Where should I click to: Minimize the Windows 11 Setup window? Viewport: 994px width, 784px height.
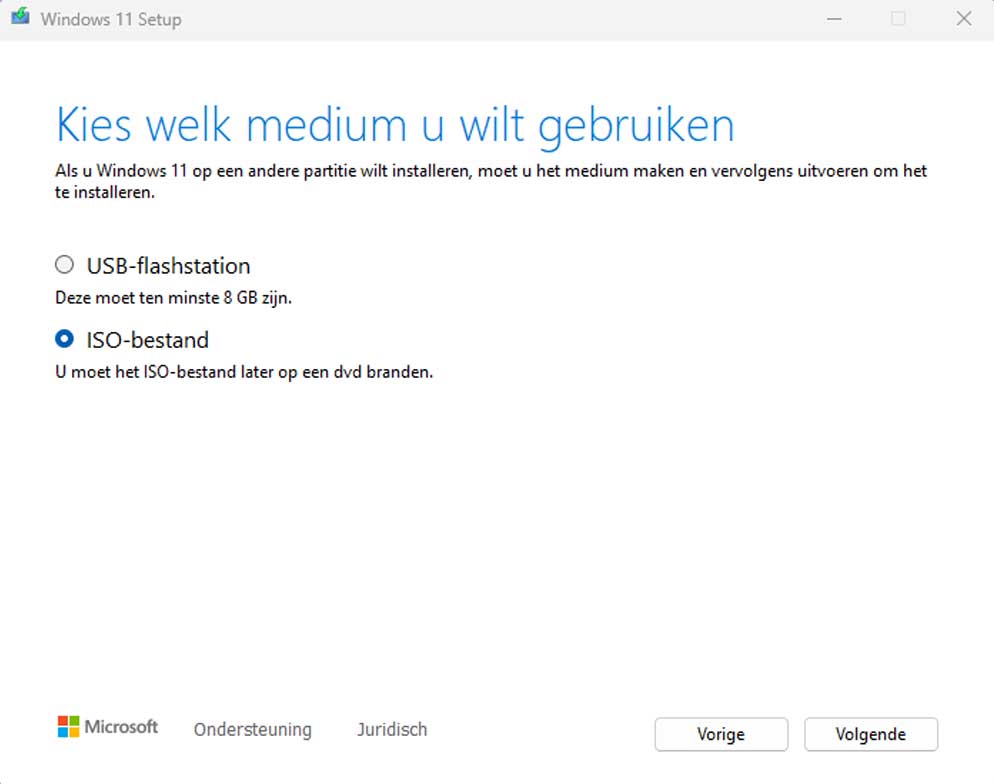pyautogui.click(x=834, y=19)
